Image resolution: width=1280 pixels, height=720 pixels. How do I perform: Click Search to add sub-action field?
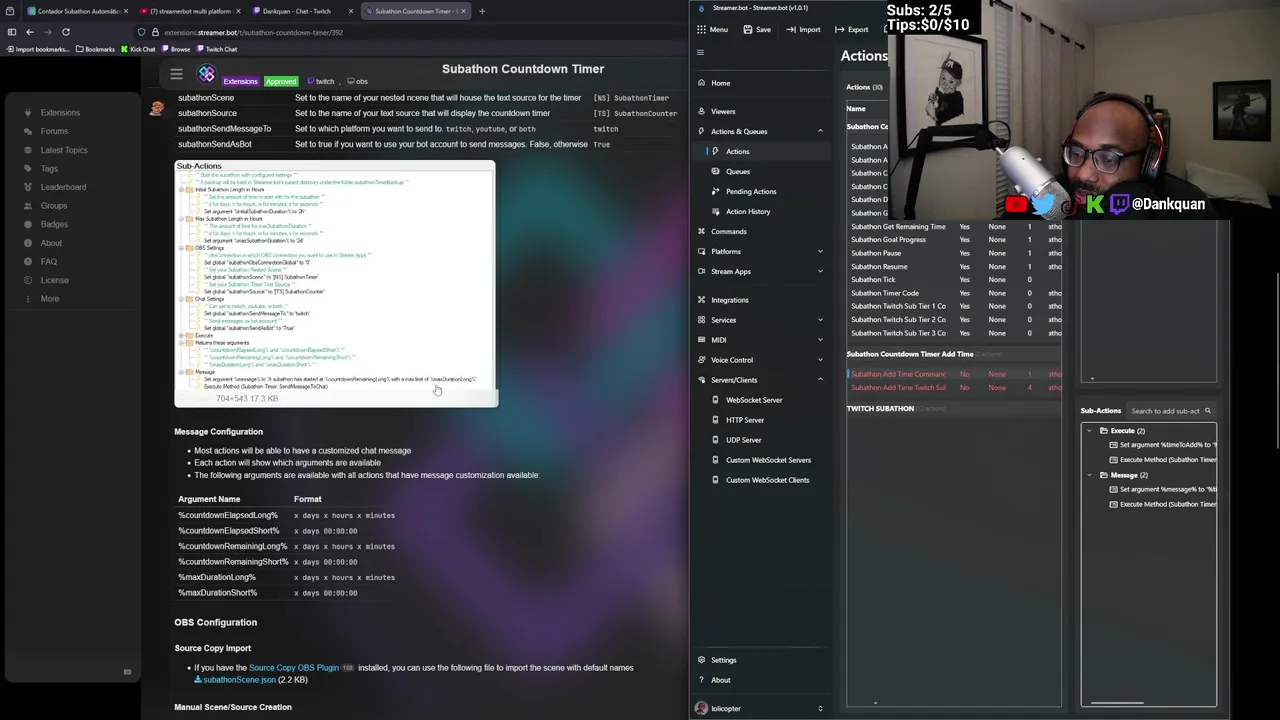click(x=1170, y=411)
